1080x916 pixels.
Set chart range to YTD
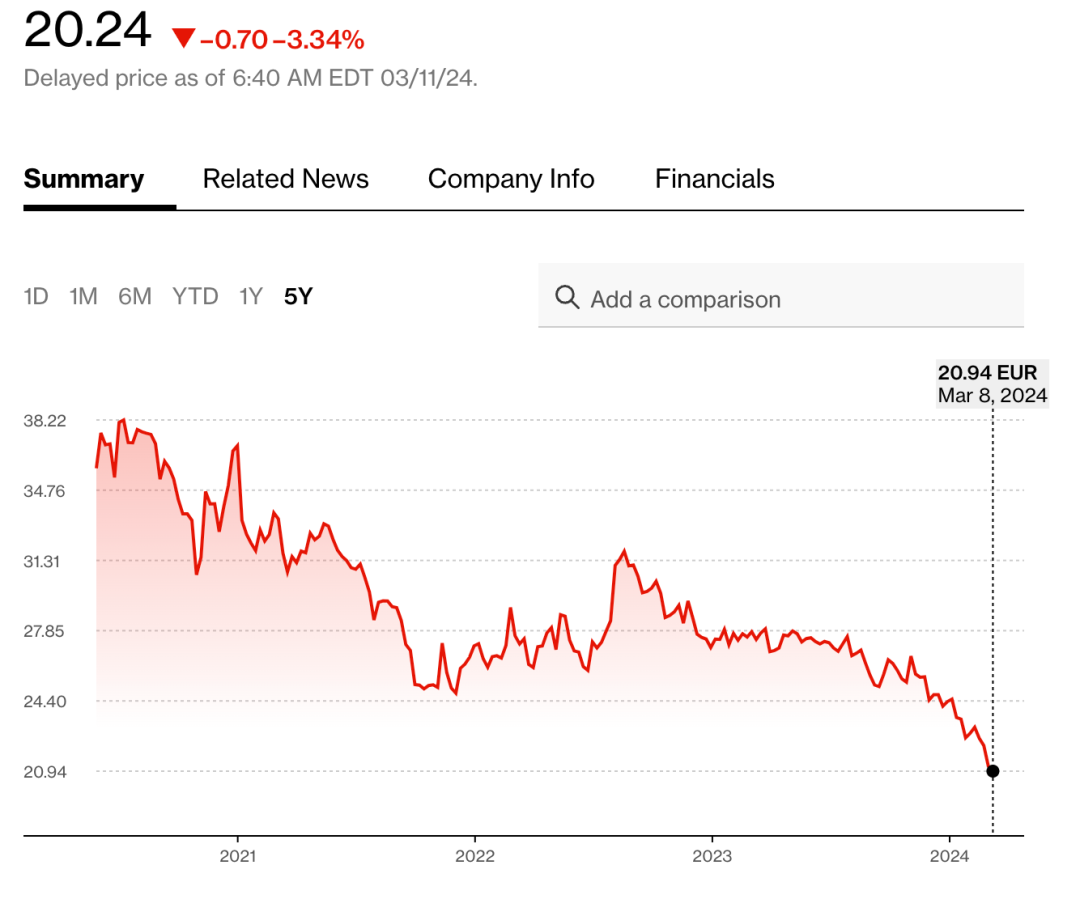(195, 296)
